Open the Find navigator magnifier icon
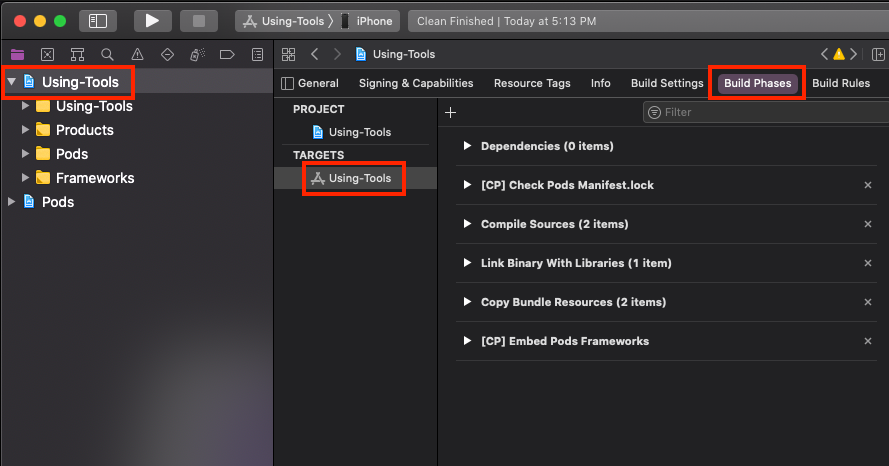The width and height of the screenshot is (889, 466). 107,54
